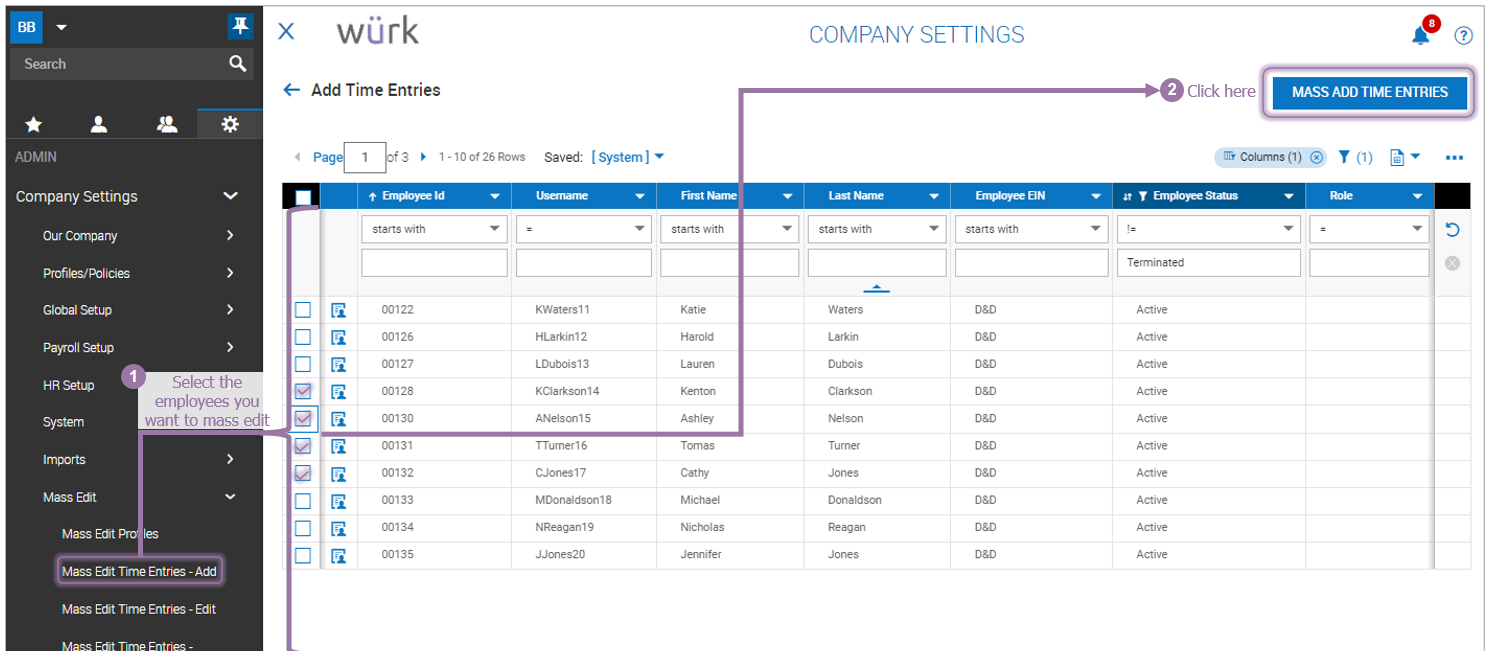Click the pin sidebar icon
1491x651 pixels.
240,27
